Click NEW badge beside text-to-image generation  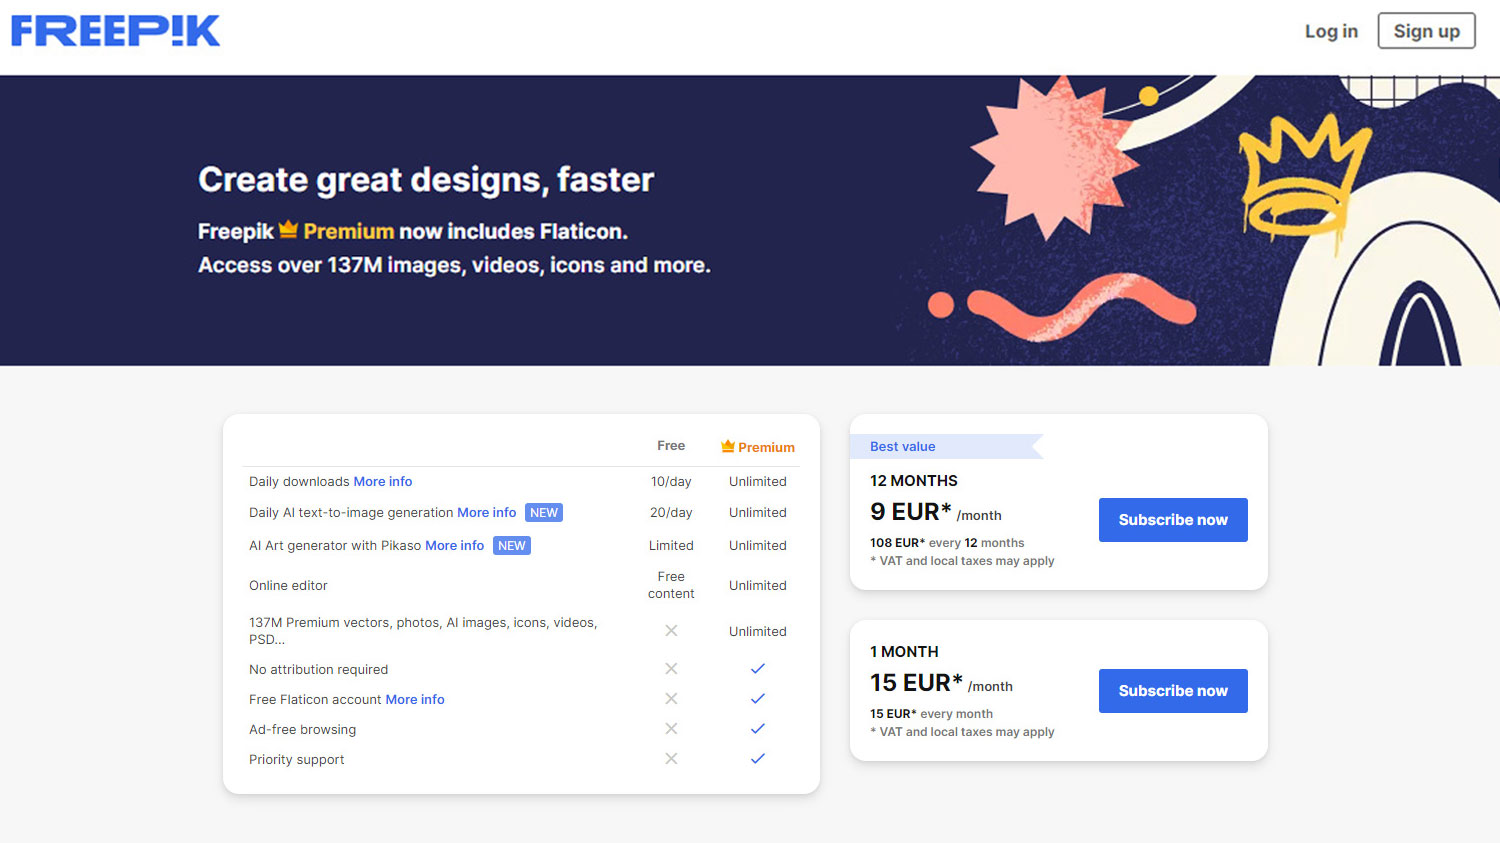pos(544,512)
